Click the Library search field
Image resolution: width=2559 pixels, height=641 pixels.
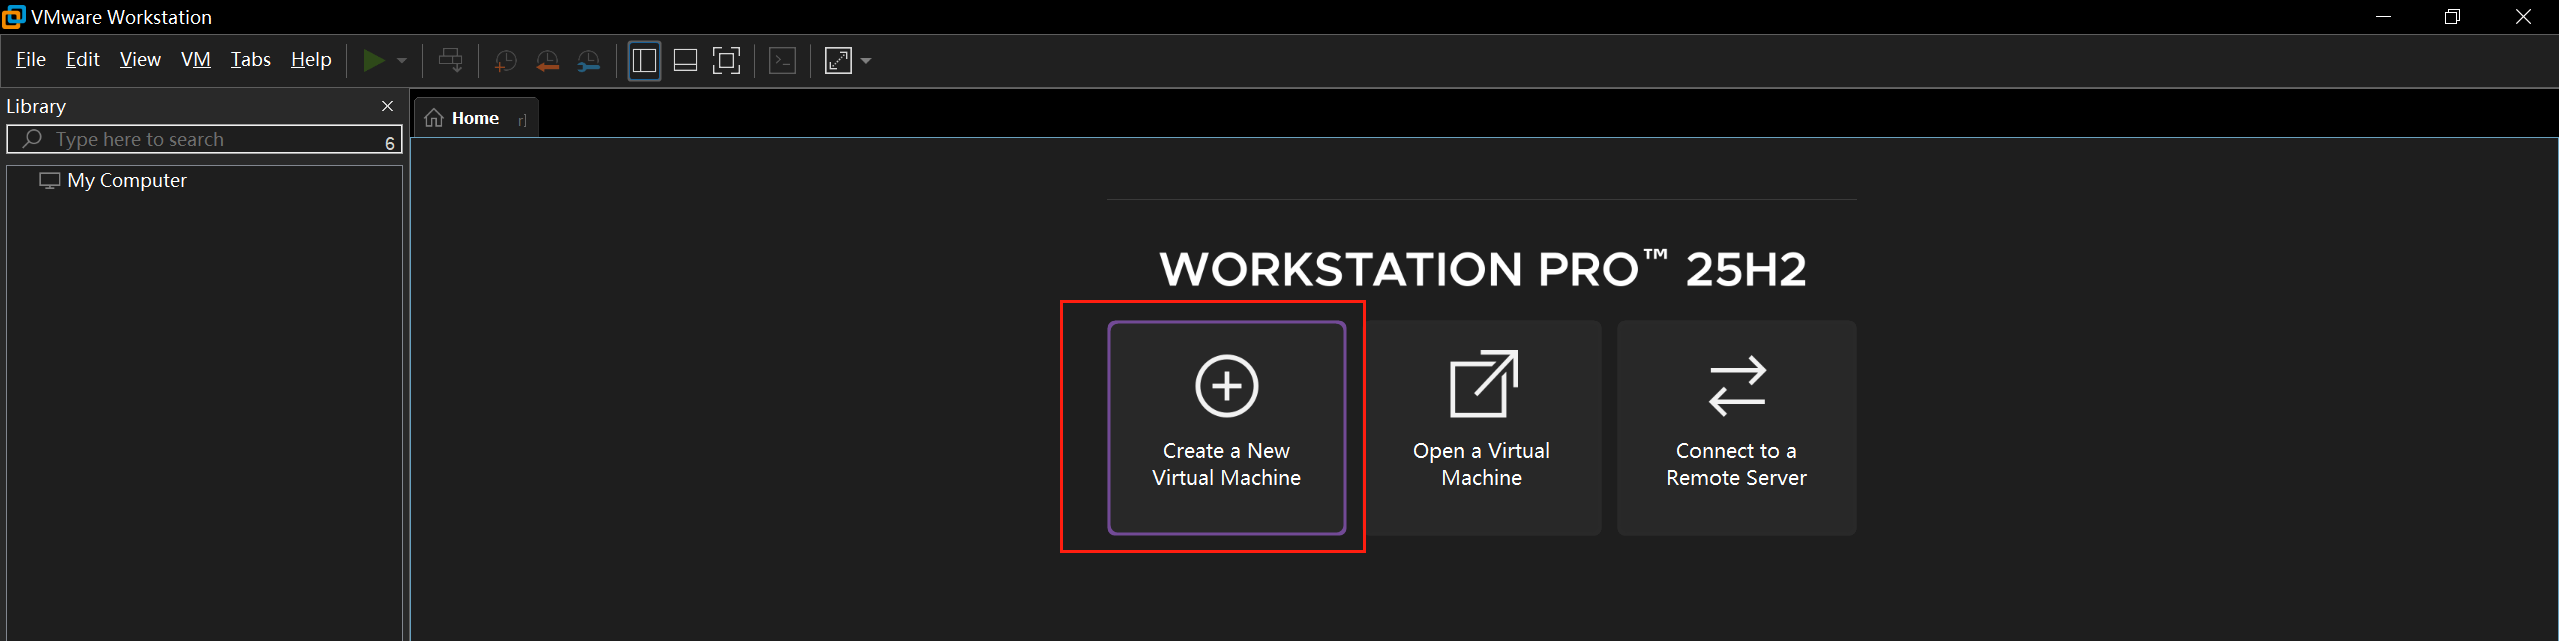(205, 139)
